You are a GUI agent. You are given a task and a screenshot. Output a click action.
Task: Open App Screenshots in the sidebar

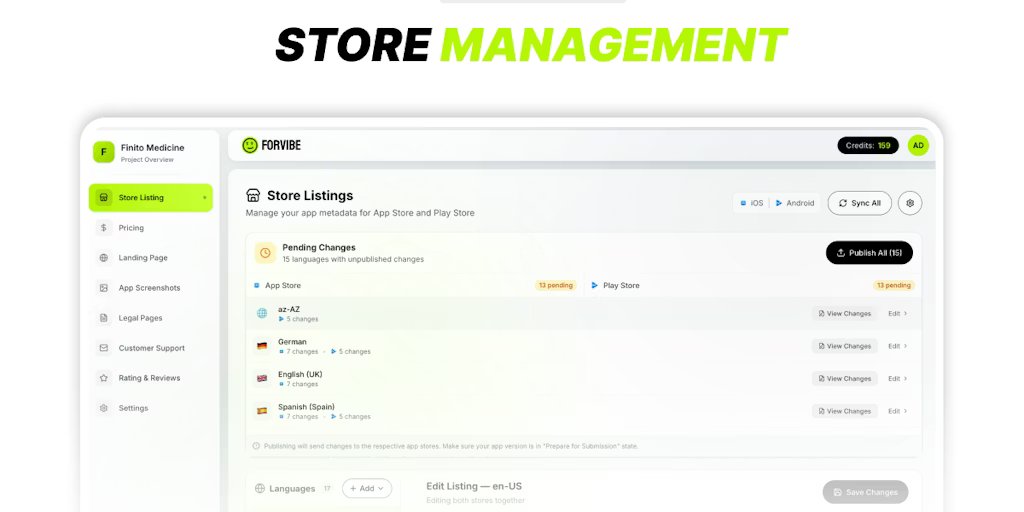[x=149, y=288]
